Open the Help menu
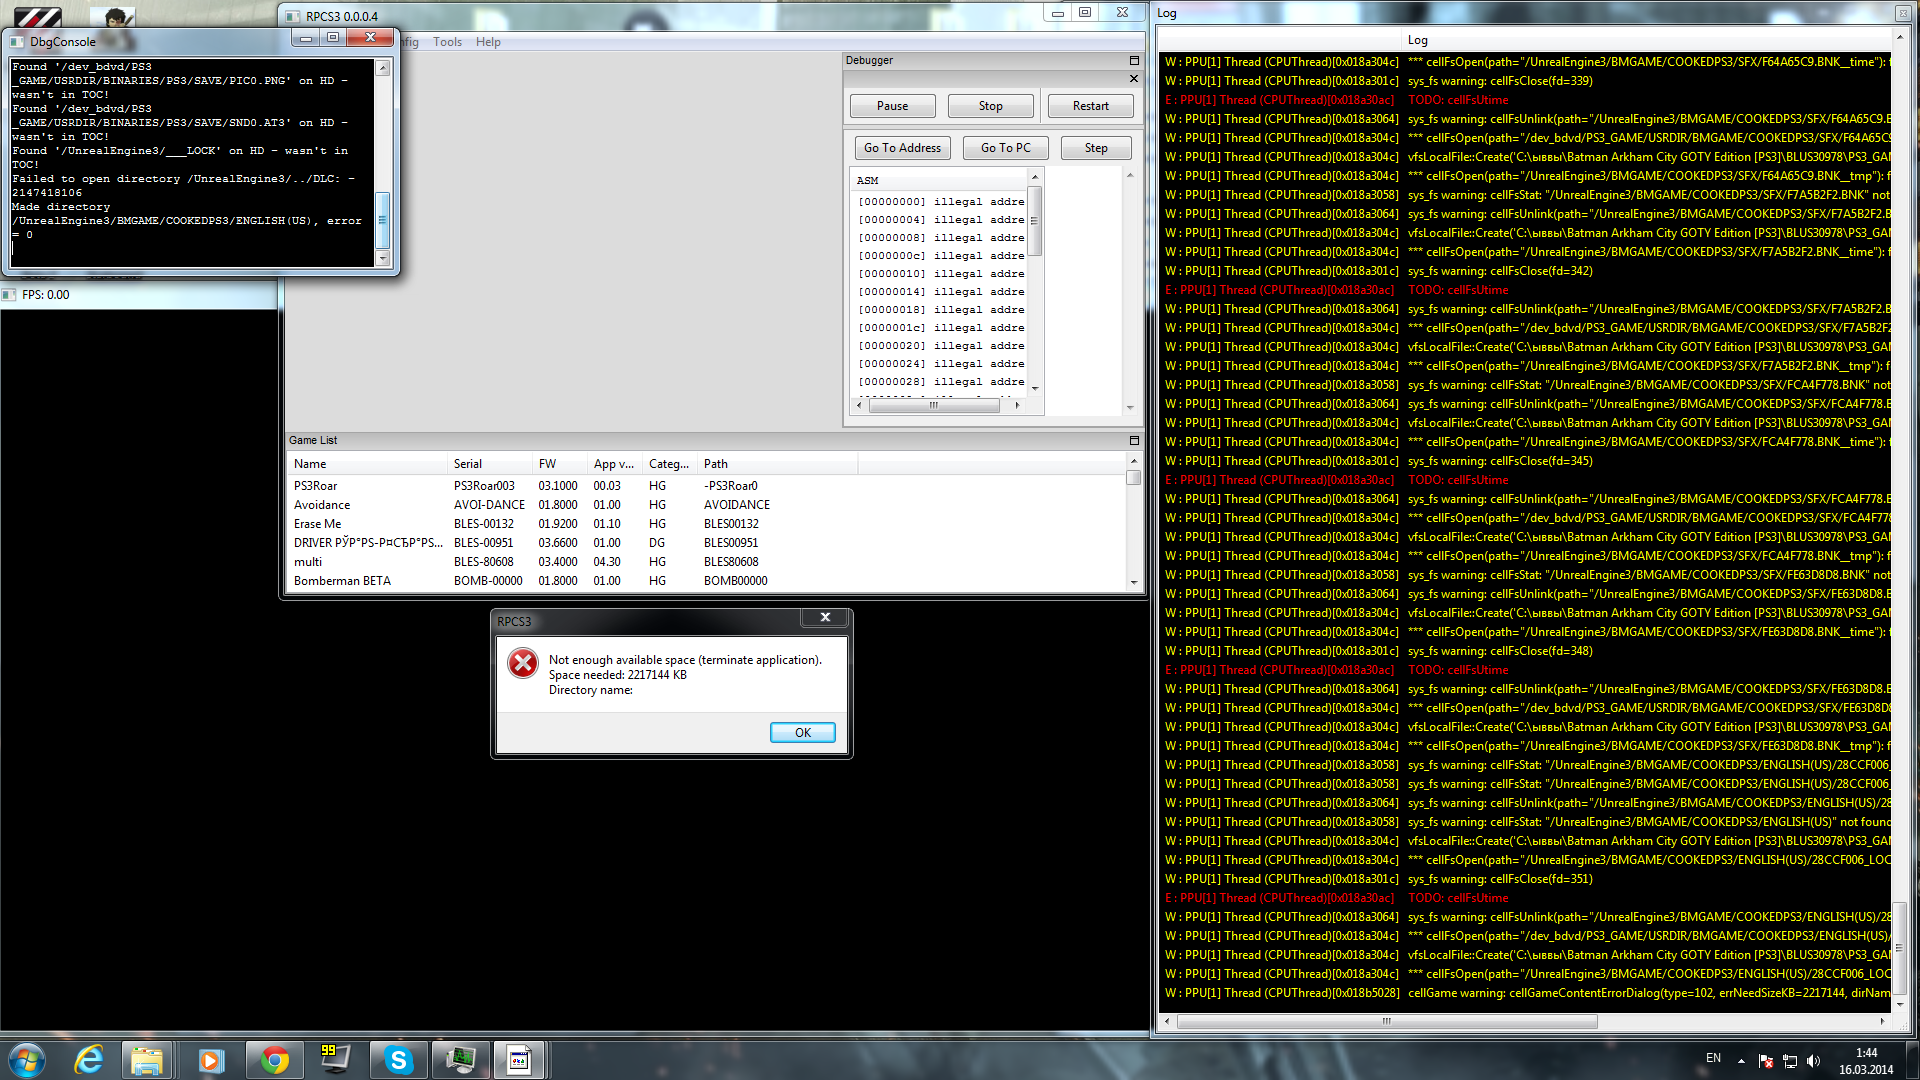1920x1080 pixels. (488, 42)
